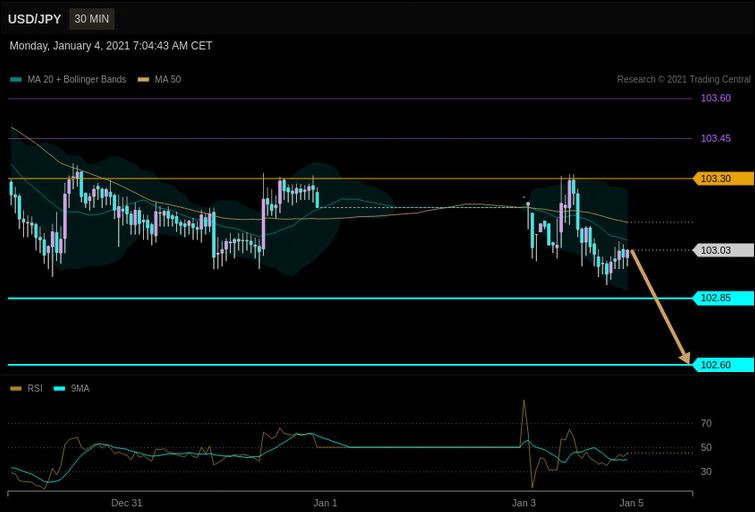The width and height of the screenshot is (755, 512).
Task: Select the 103.03 current price tag
Action: [723, 250]
